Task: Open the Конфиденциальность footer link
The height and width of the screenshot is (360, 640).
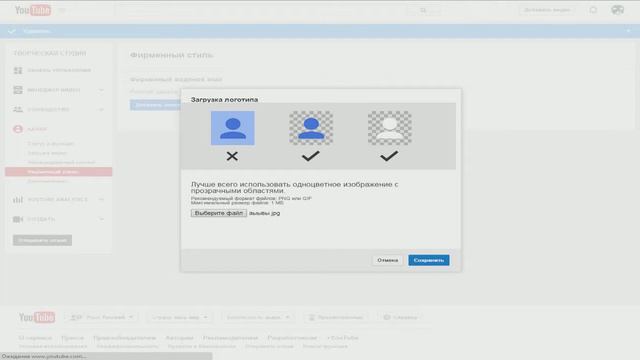Action: 127,347
